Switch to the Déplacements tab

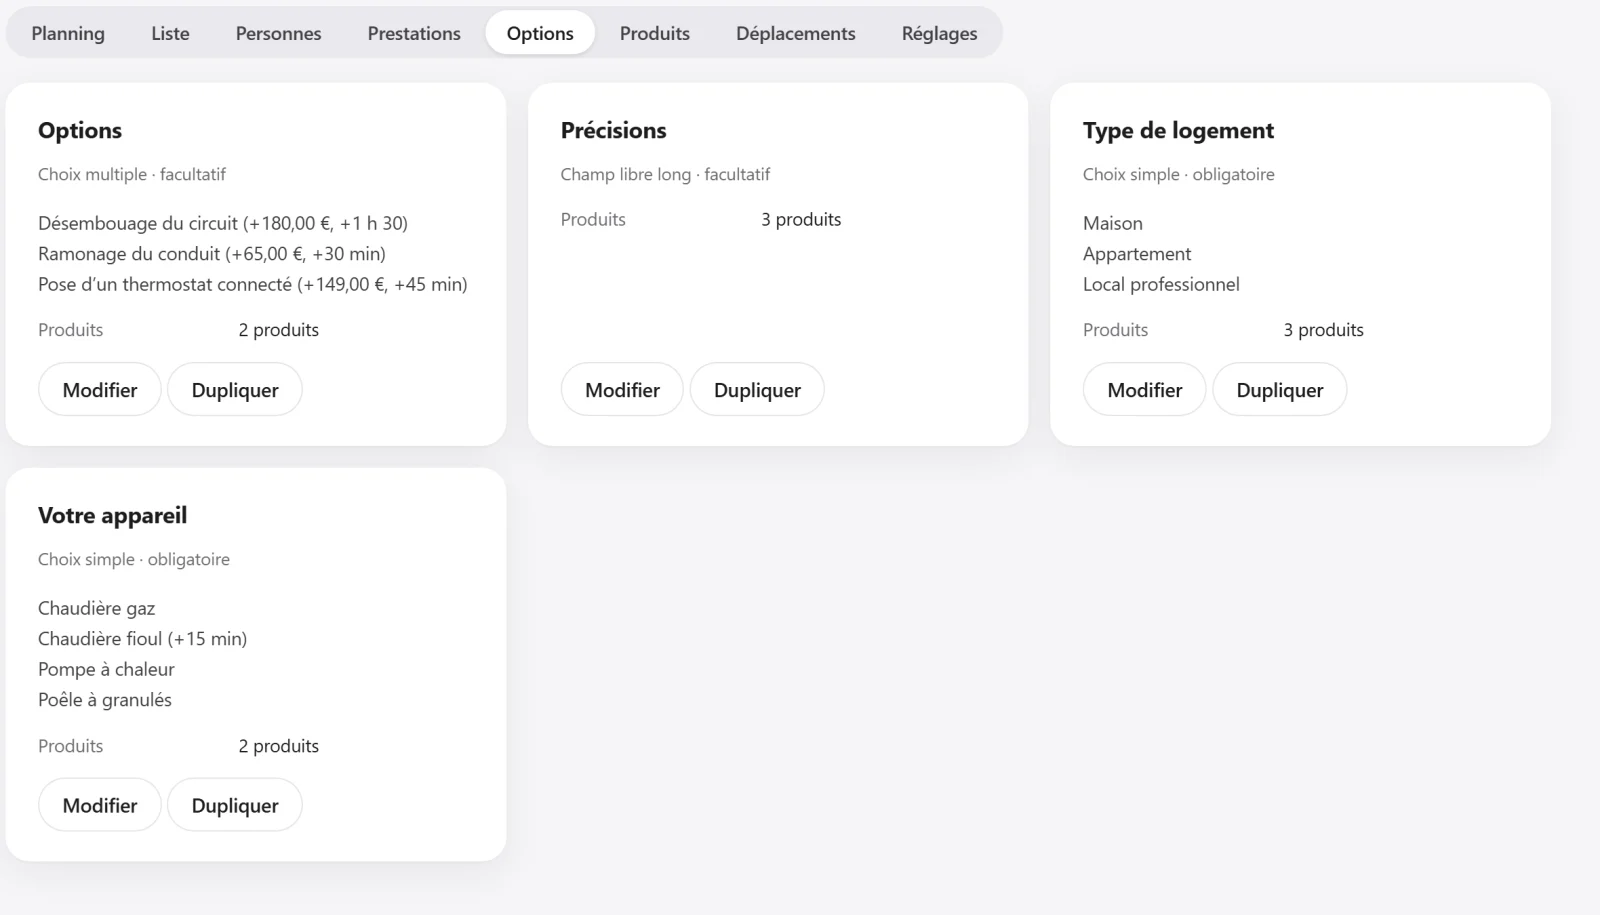click(x=796, y=33)
